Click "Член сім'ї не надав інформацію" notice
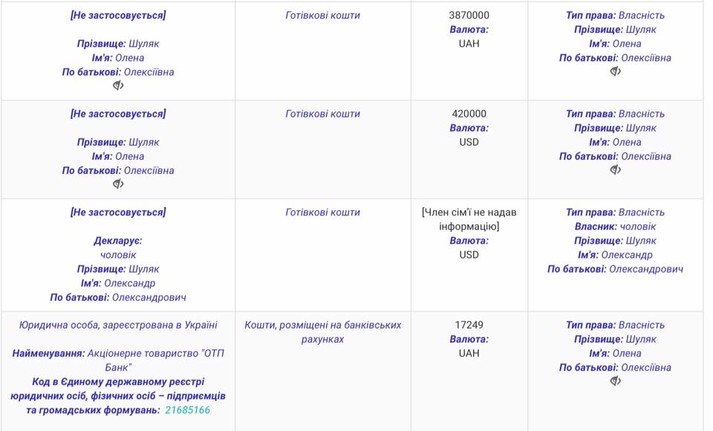This screenshot has width=713, height=431. (x=468, y=219)
